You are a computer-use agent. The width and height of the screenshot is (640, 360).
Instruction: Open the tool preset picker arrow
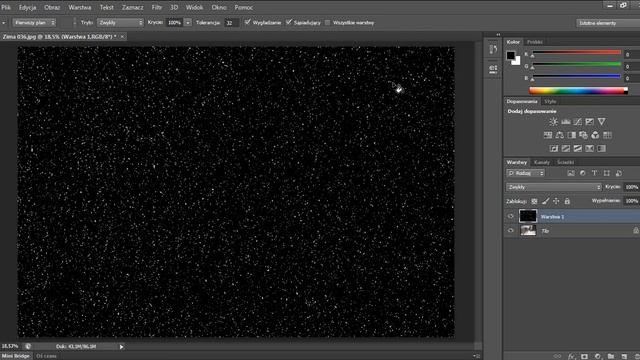(x=3, y=23)
